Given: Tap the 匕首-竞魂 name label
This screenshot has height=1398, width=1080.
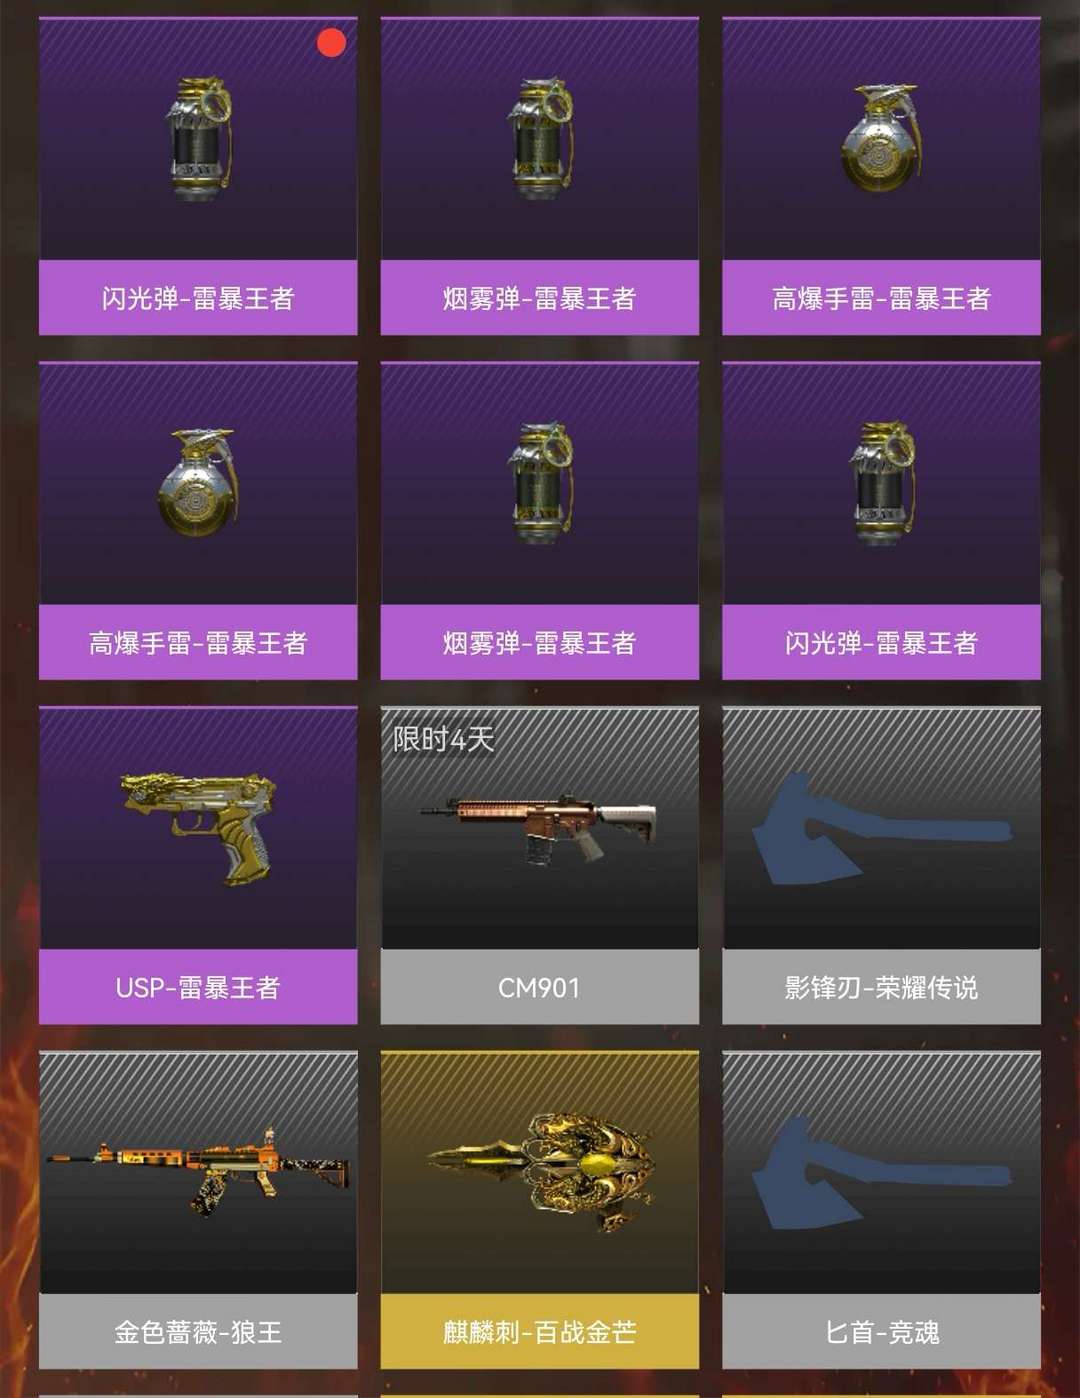Looking at the screenshot, I should pos(881,1332).
